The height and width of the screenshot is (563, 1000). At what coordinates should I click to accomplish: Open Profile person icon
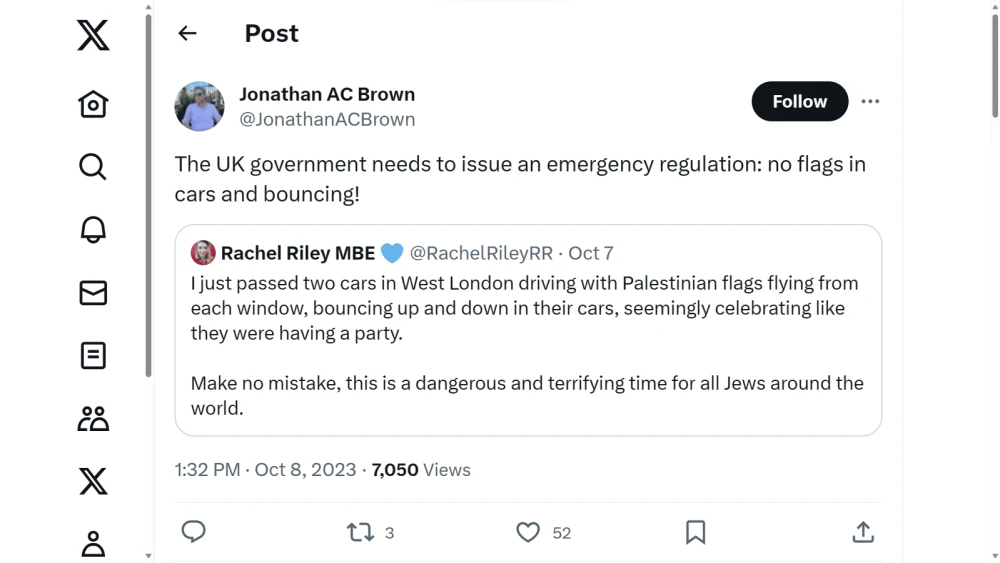coord(93,543)
